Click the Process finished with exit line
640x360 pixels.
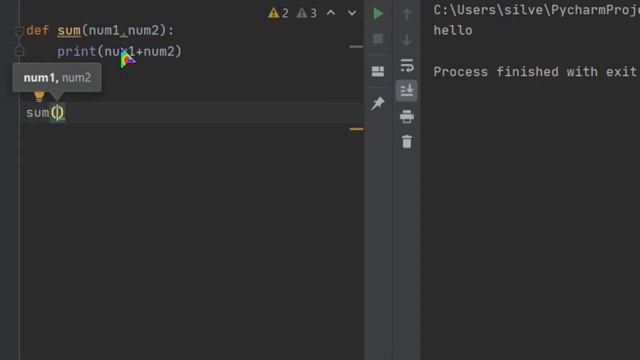(x=536, y=72)
